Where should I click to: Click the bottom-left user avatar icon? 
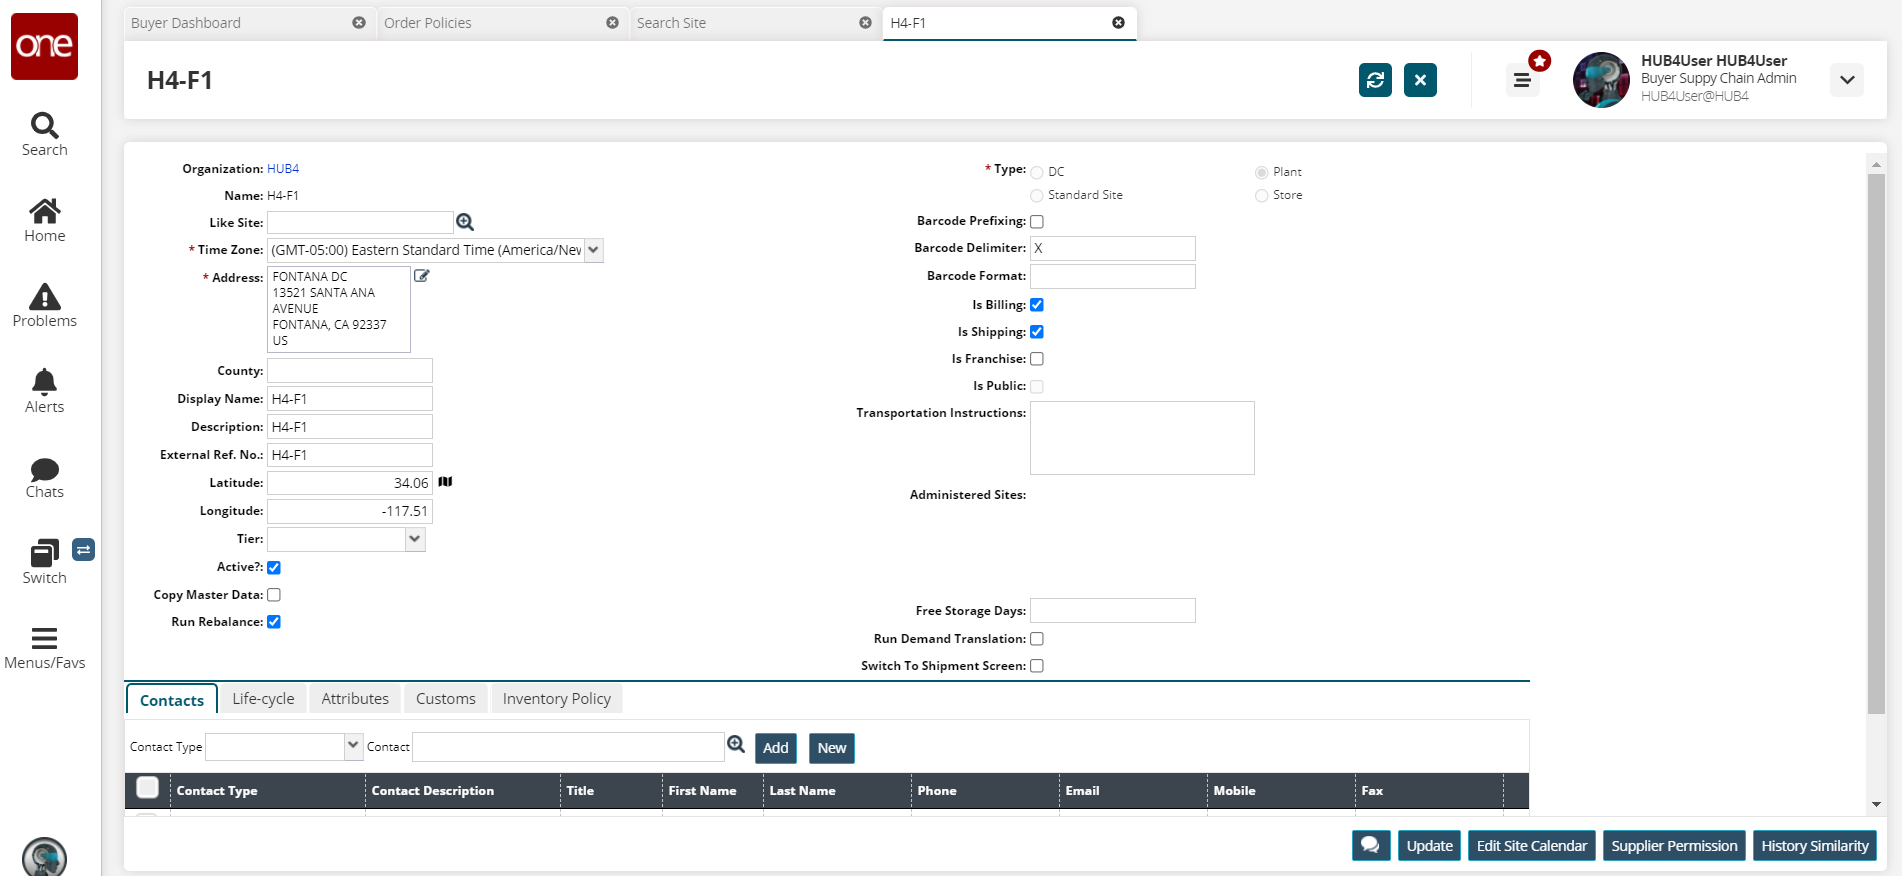(44, 857)
